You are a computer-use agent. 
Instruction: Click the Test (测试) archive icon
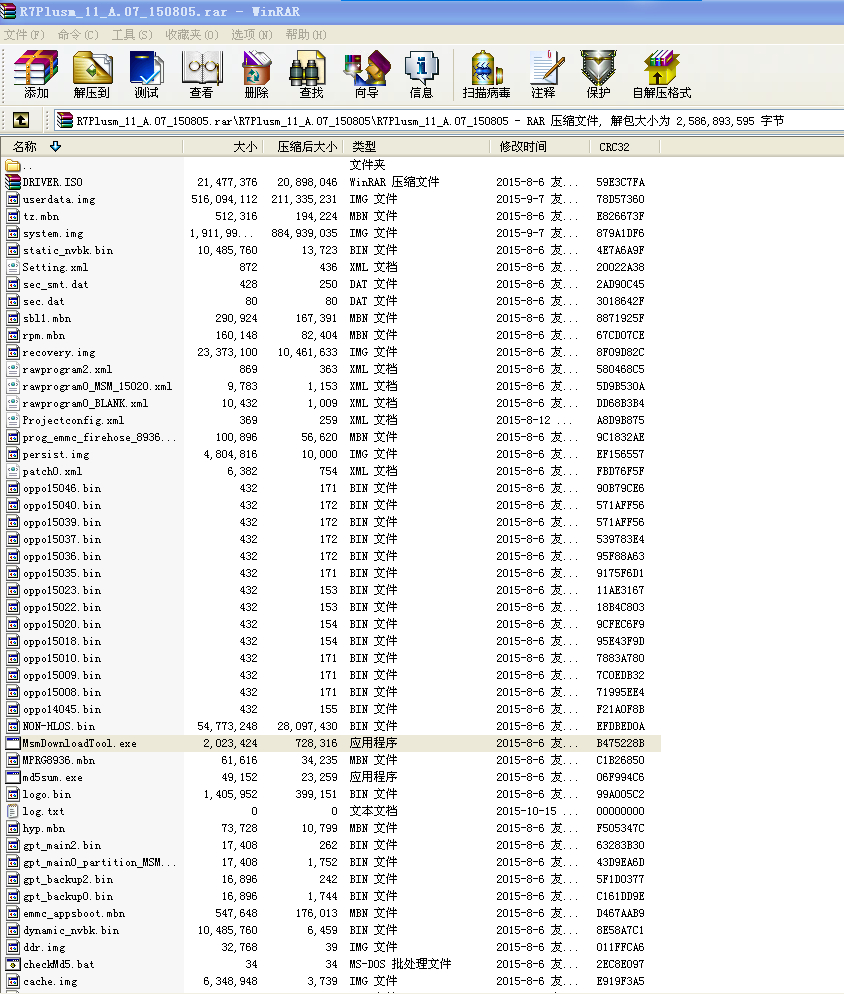pyautogui.click(x=146, y=74)
